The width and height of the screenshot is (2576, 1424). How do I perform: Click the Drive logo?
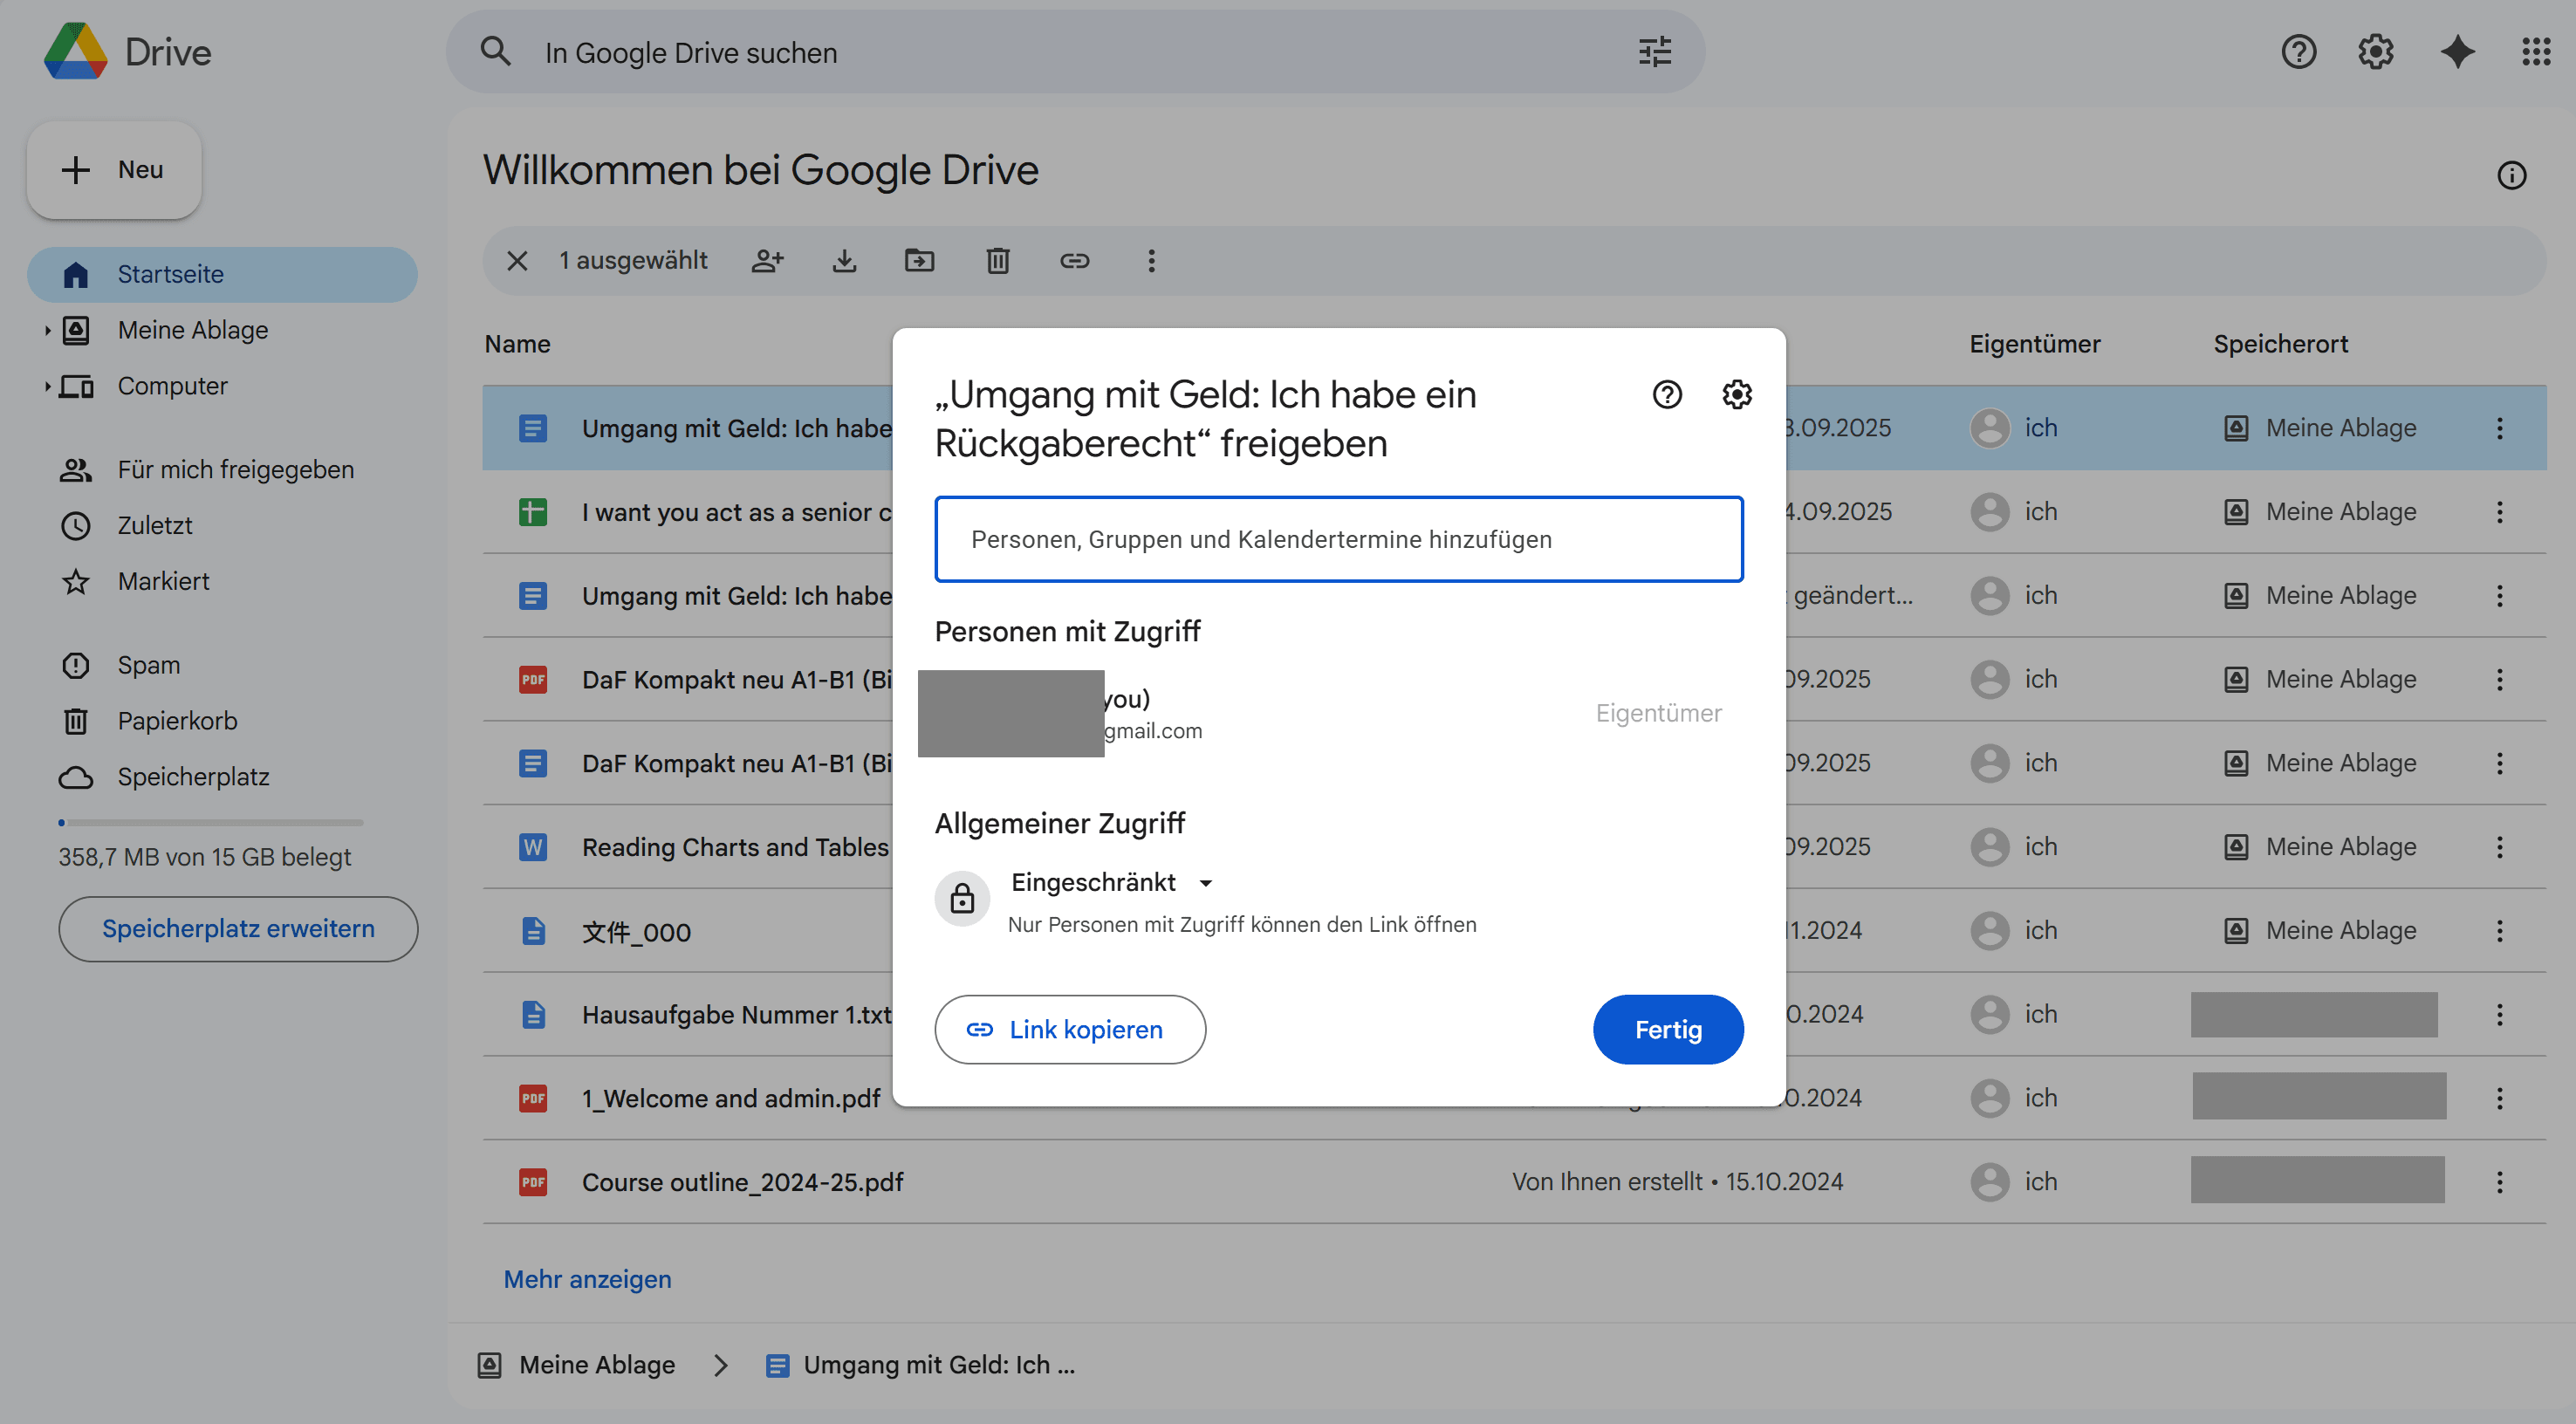click(x=127, y=51)
